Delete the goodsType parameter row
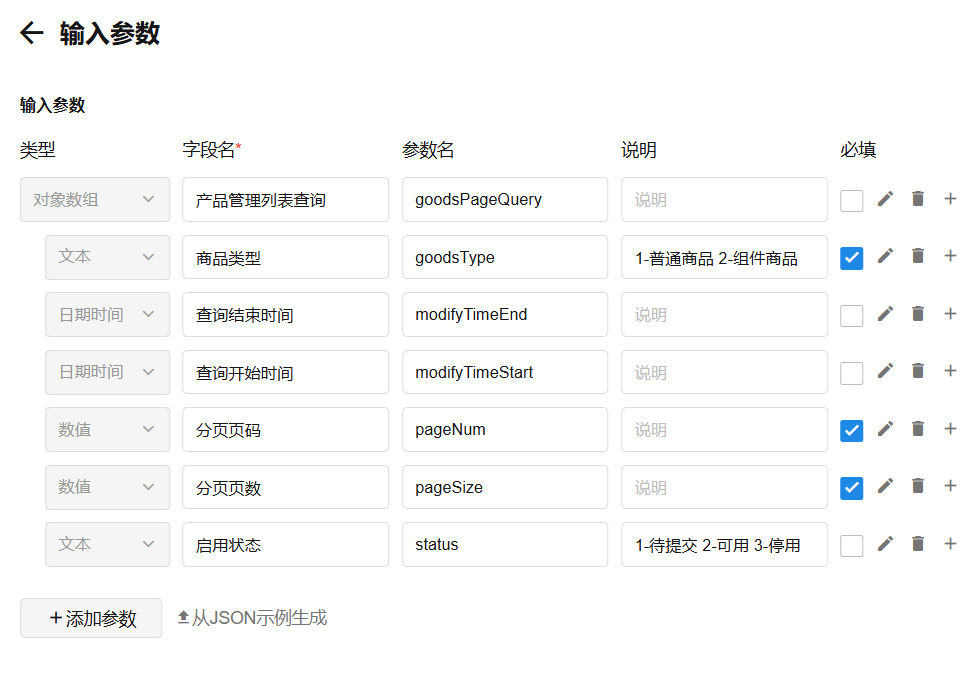Viewport: 975px width, 679px height. [918, 256]
